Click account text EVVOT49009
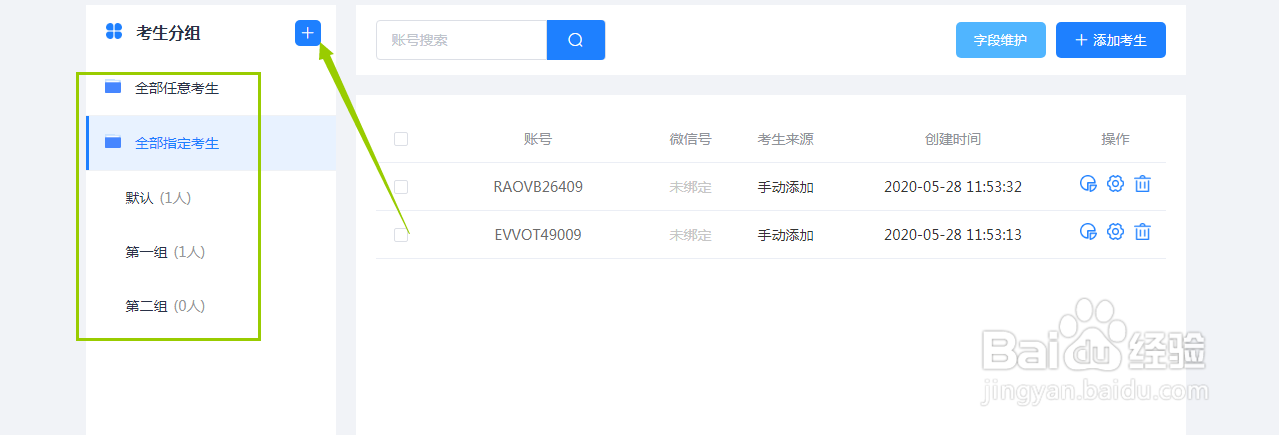Screen dimensions: 1279x435 [538, 235]
